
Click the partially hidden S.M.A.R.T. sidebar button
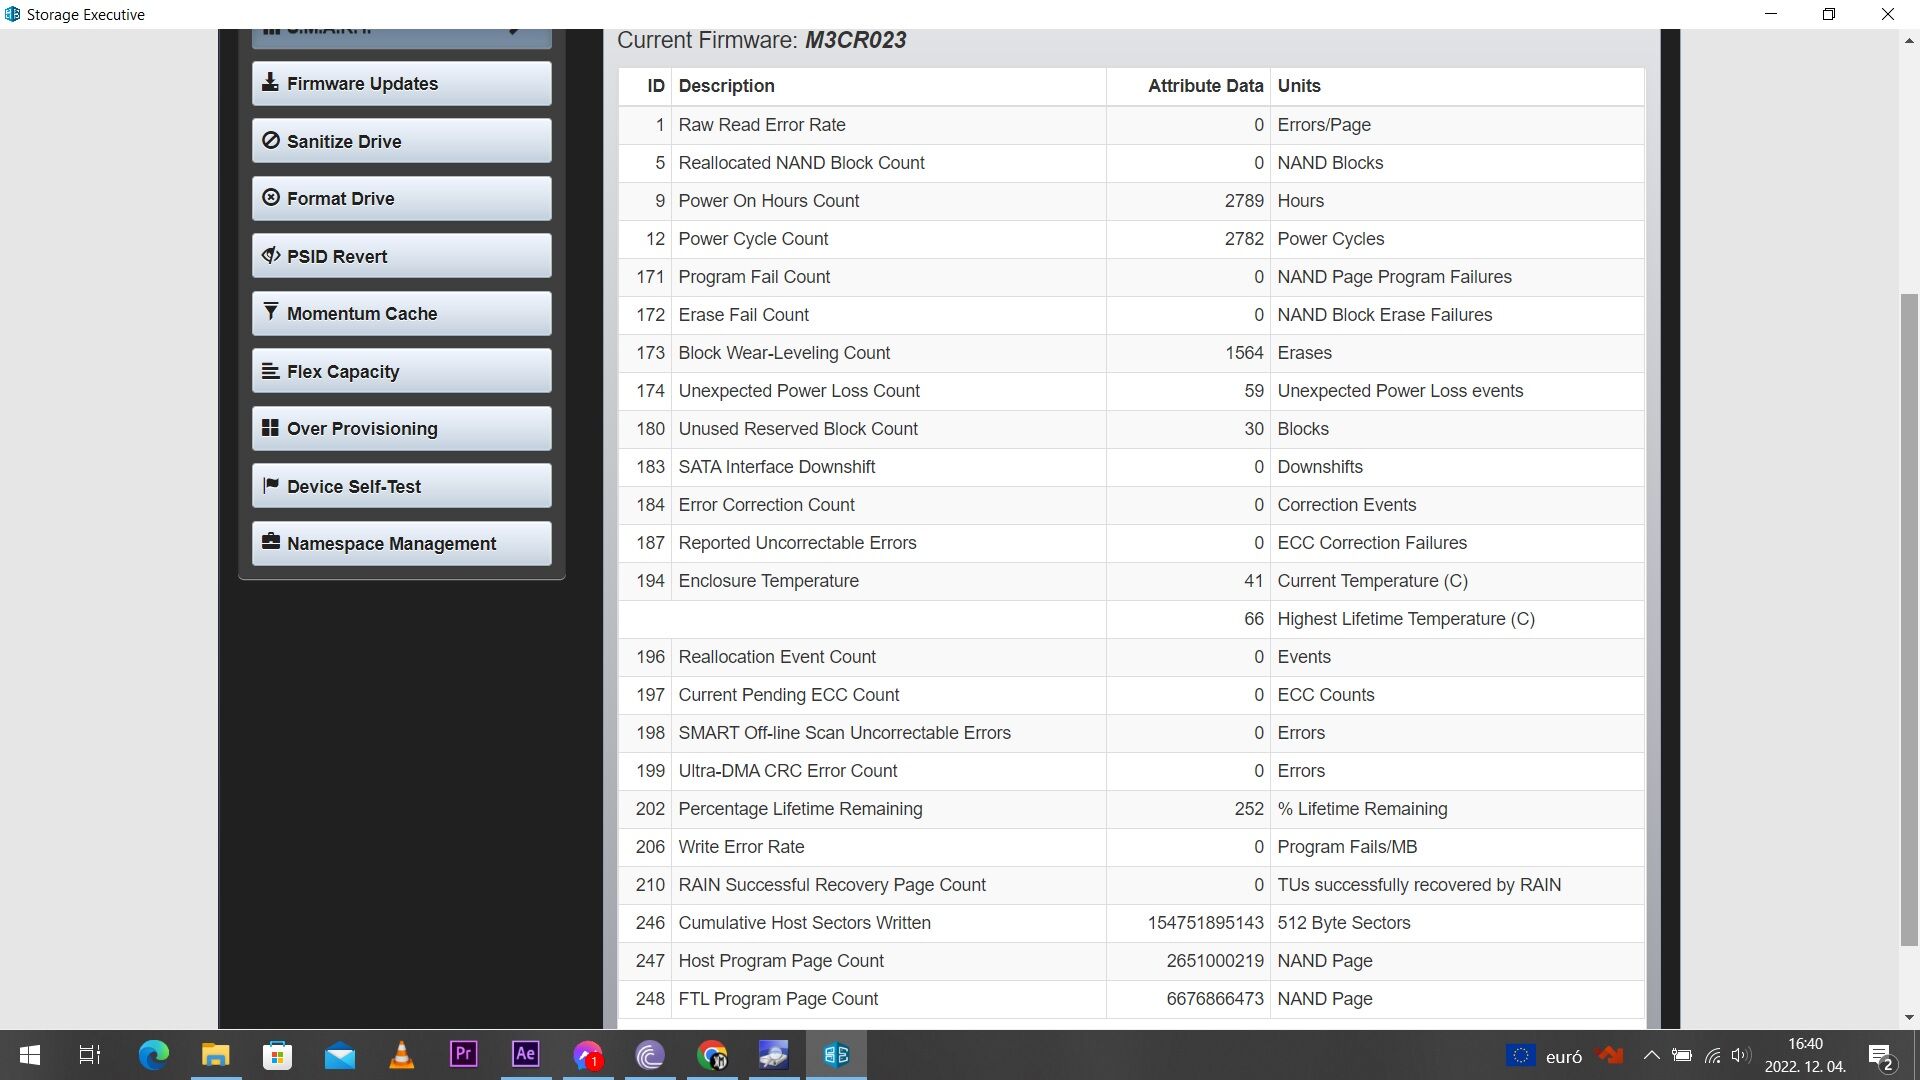(401, 38)
